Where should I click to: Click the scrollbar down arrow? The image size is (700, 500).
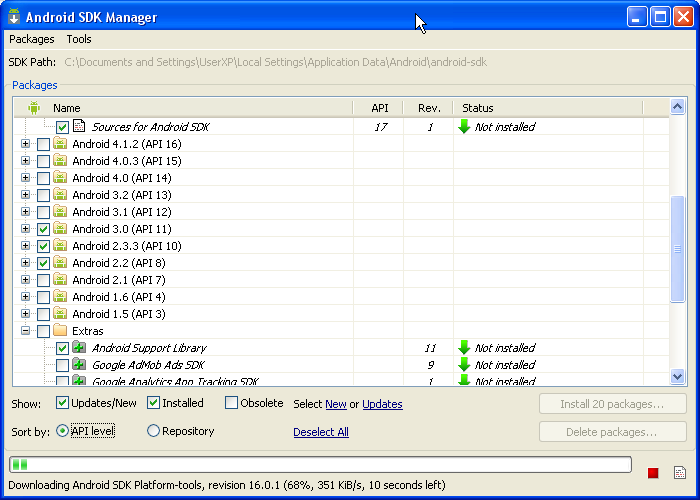[x=677, y=376]
